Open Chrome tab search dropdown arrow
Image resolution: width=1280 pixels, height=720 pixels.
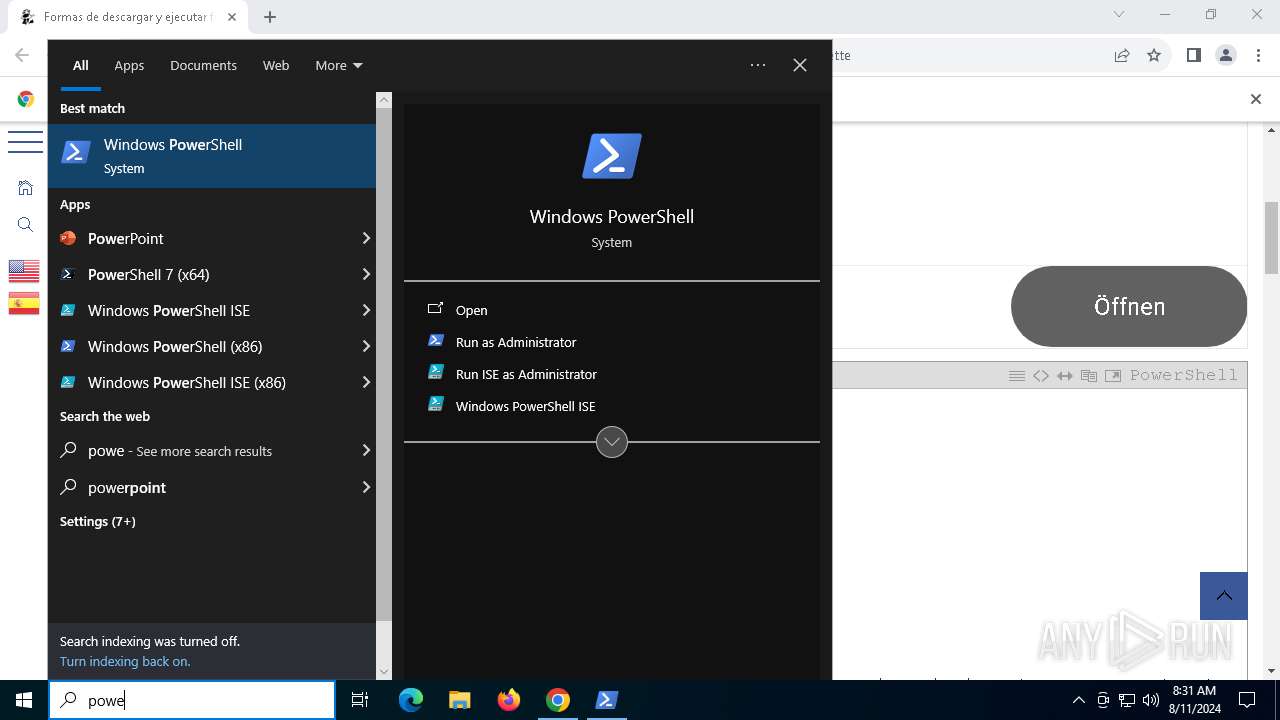pyautogui.click(x=1119, y=15)
